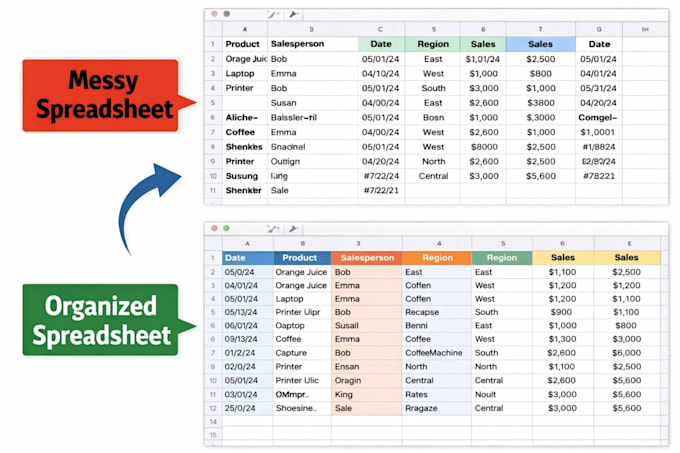
Task: Select the "Snaoinel" salesperson cell
Action: 312,147
